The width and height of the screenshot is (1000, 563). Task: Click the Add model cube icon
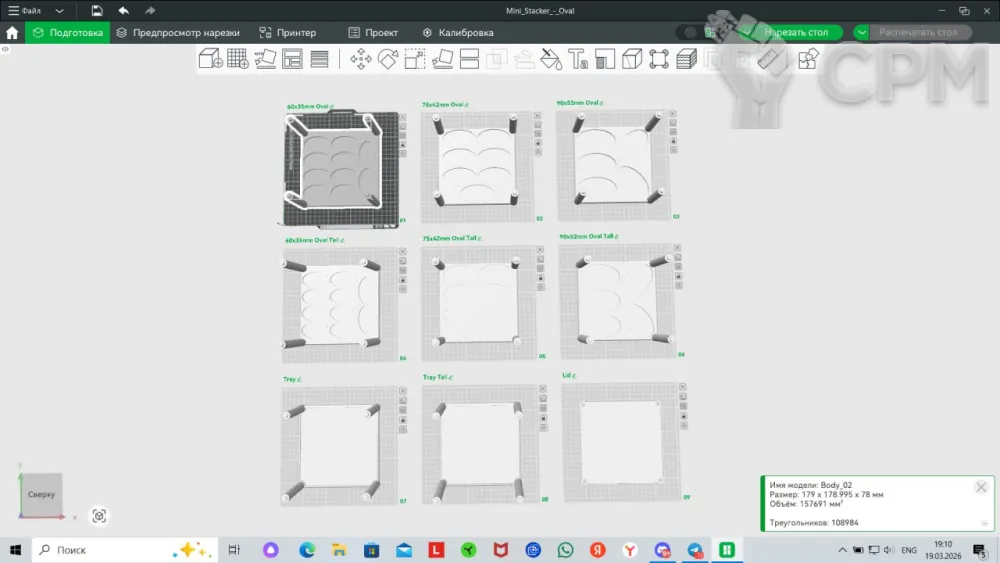(210, 59)
